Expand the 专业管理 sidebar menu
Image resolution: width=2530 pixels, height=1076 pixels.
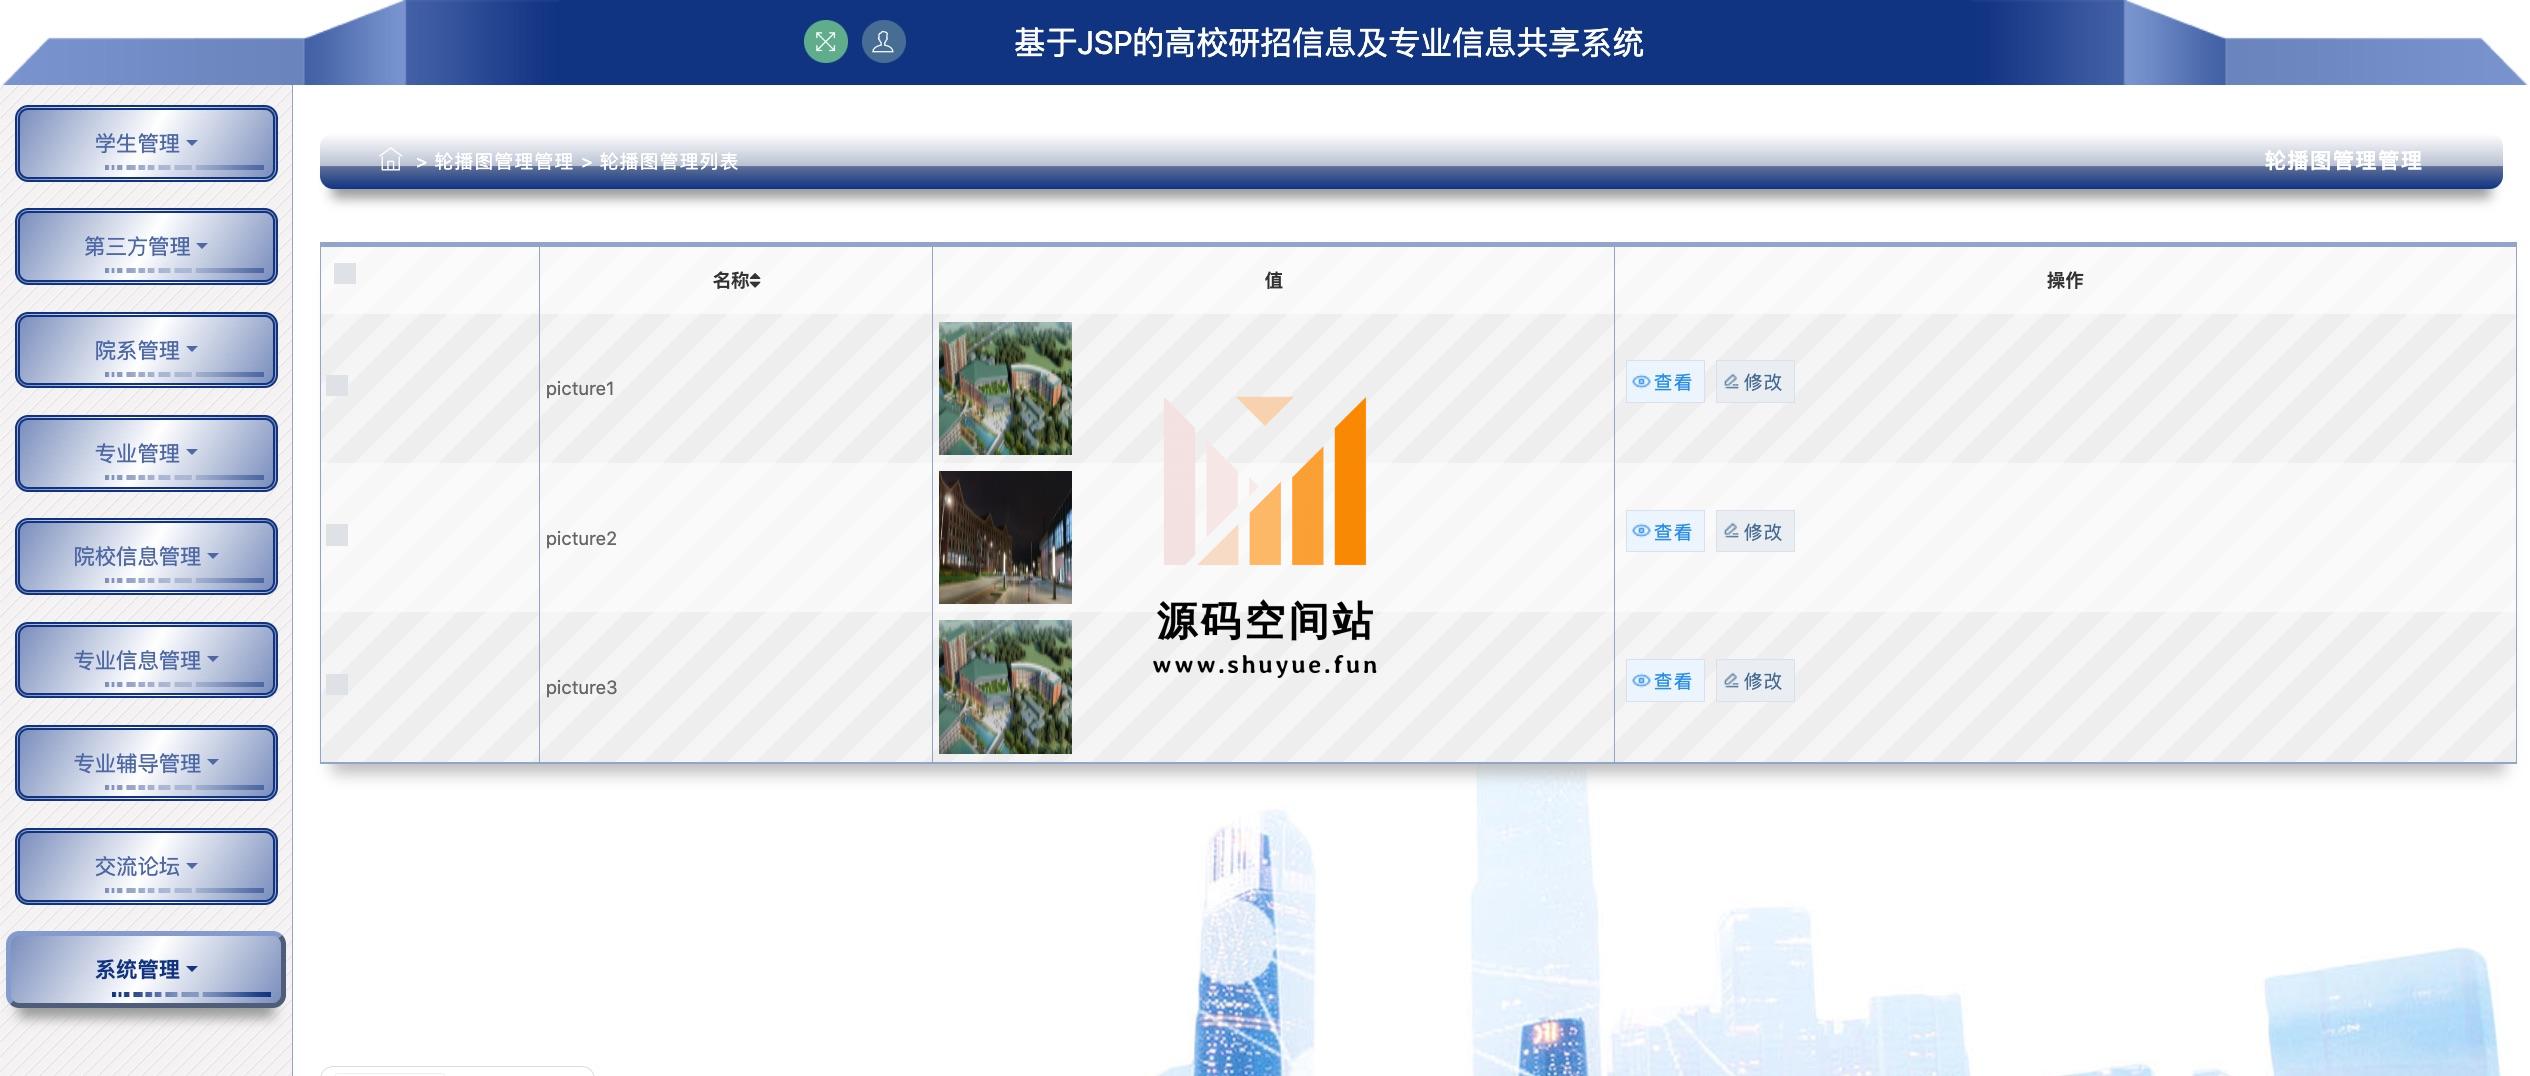(146, 453)
